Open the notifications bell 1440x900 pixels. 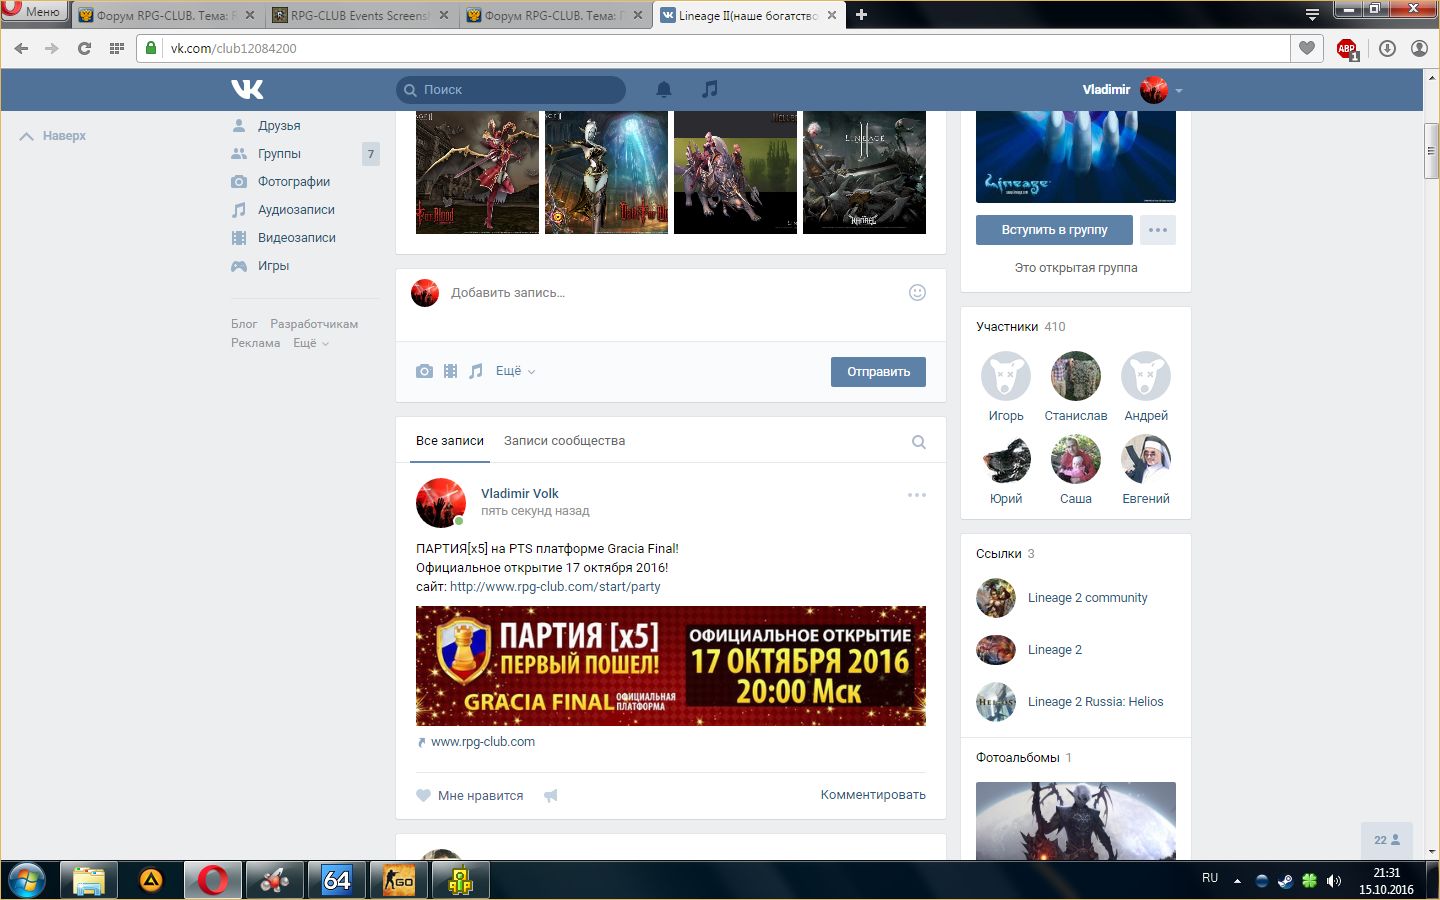pos(663,89)
